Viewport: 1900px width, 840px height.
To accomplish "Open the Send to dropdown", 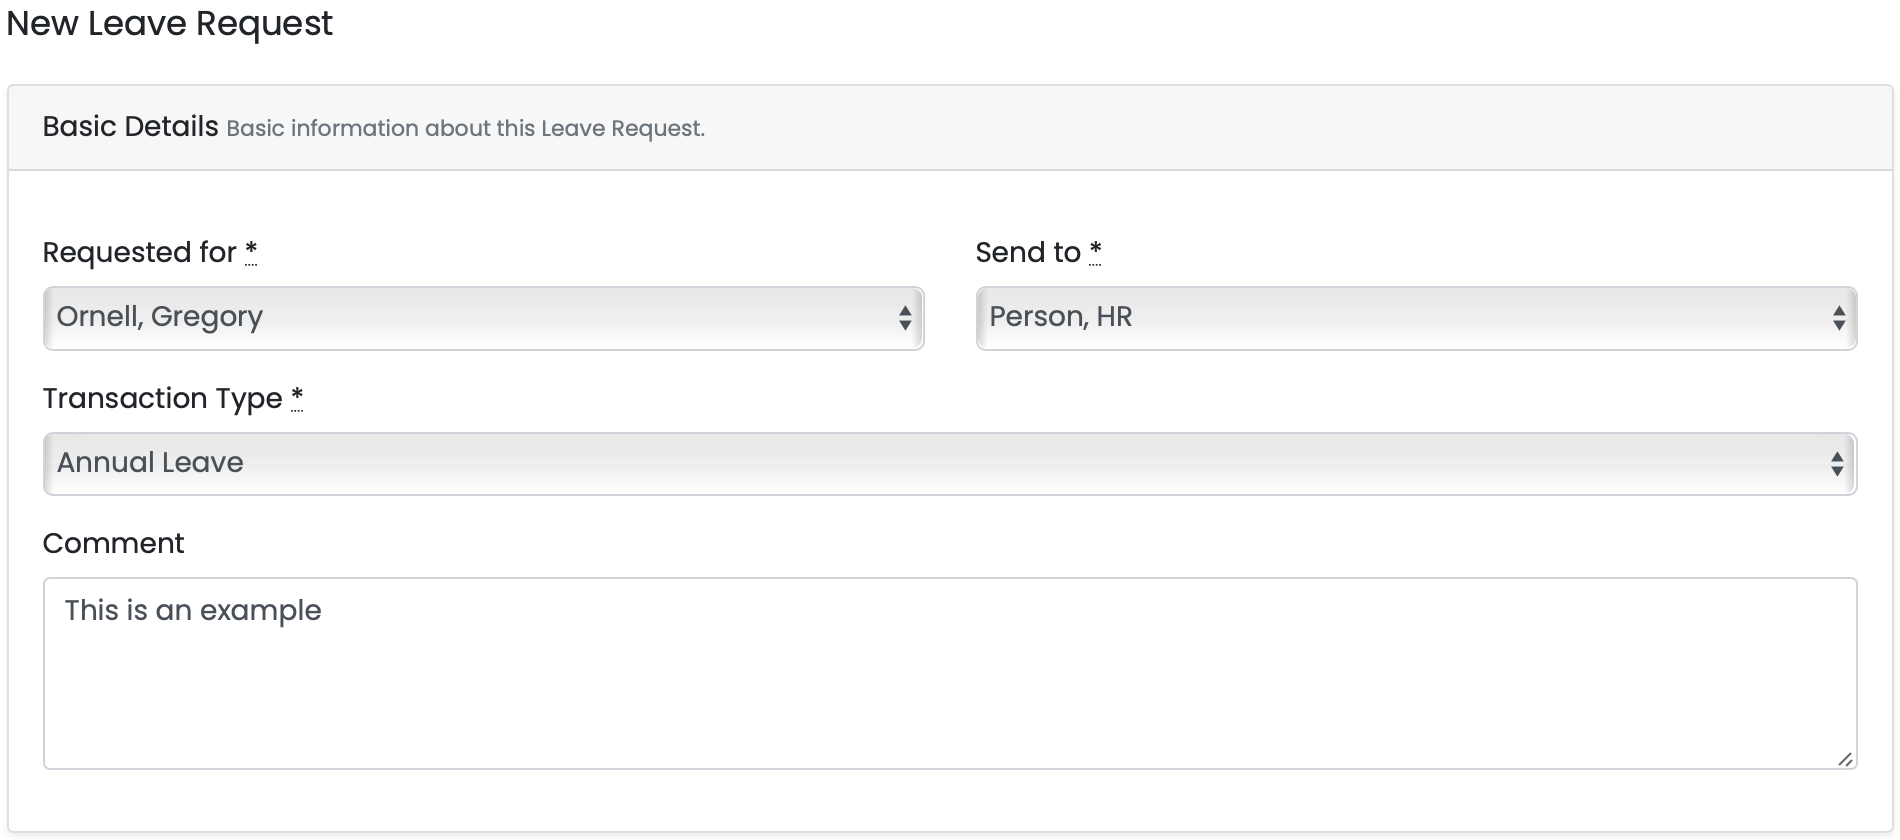I will pyautogui.click(x=1415, y=318).
